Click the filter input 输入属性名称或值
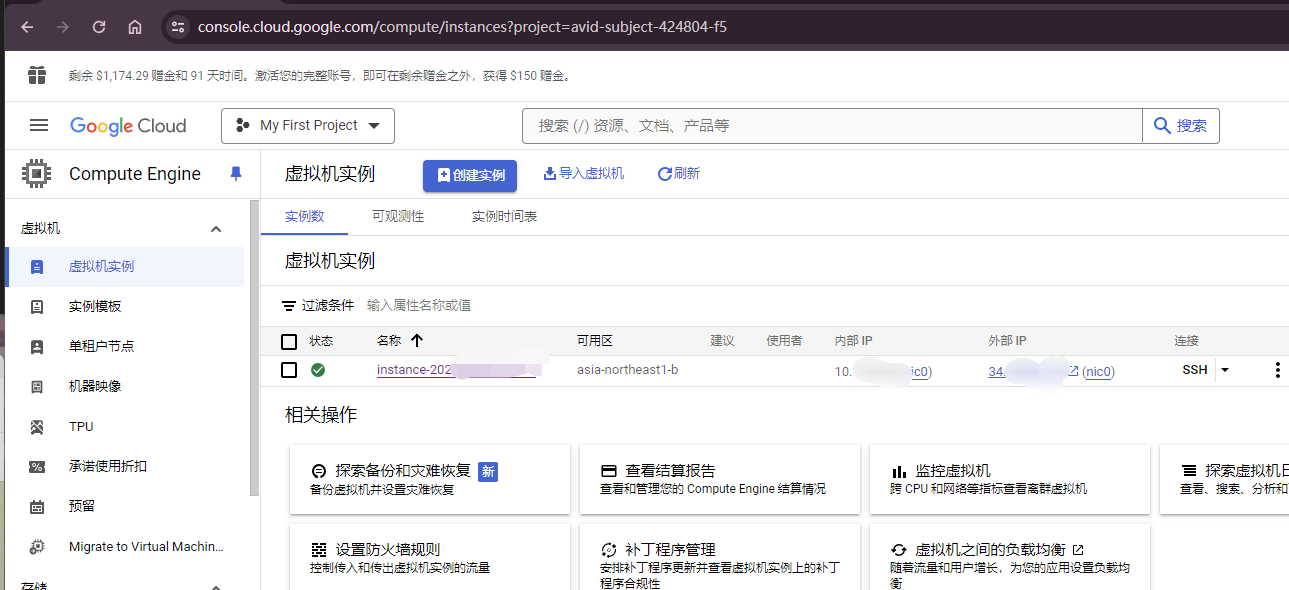 pyautogui.click(x=419, y=306)
